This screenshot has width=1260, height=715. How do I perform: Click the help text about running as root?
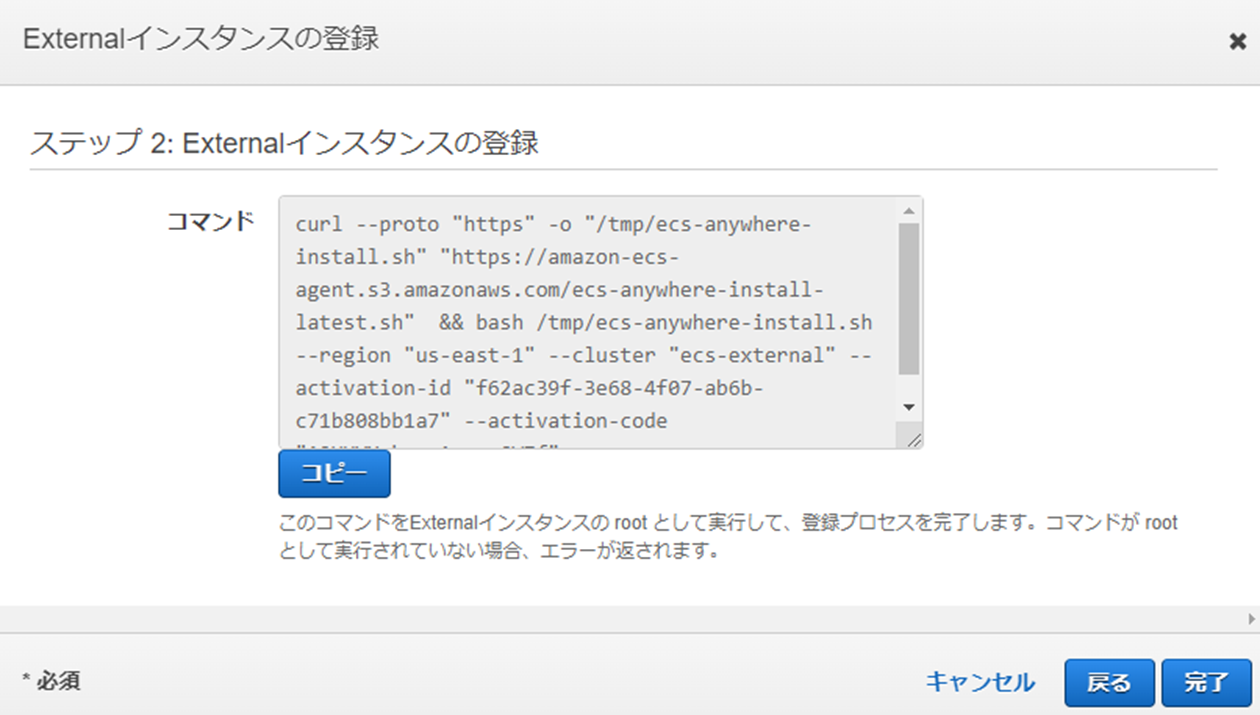[728, 537]
